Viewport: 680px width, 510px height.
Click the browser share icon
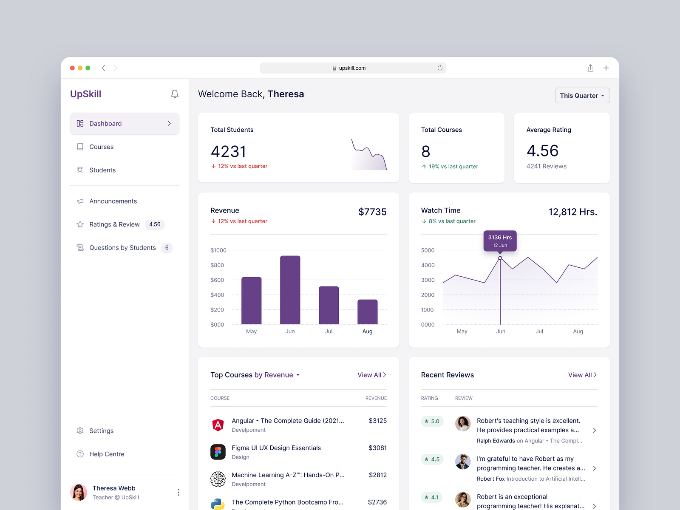[x=590, y=68]
